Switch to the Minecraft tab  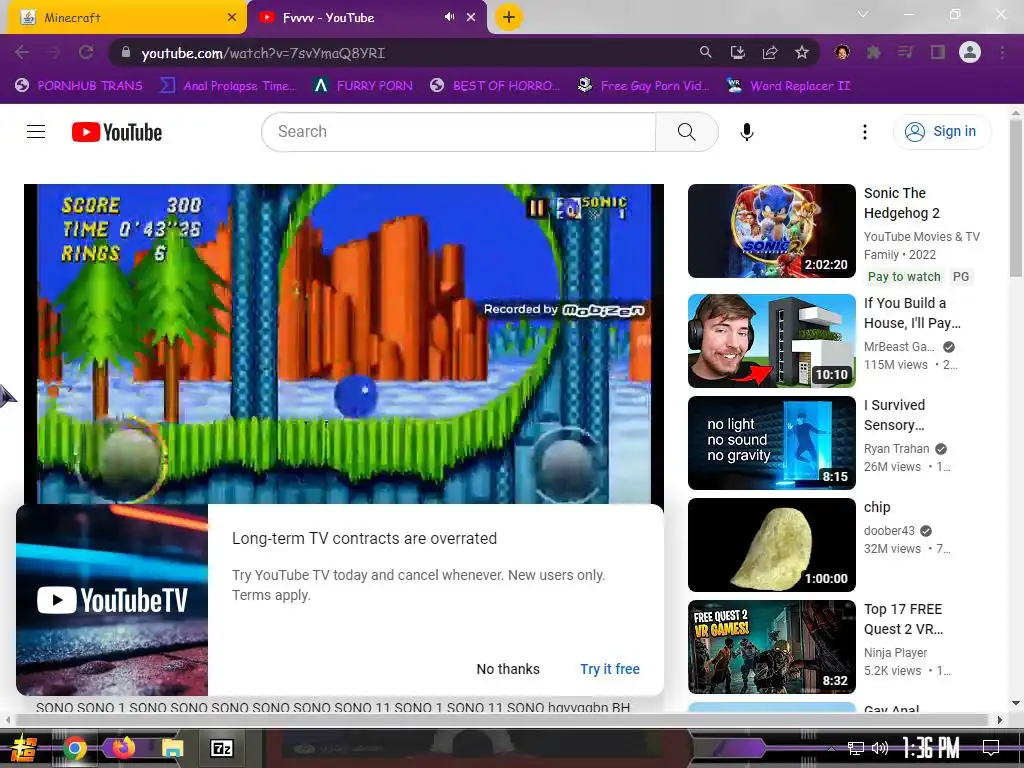pos(123,18)
